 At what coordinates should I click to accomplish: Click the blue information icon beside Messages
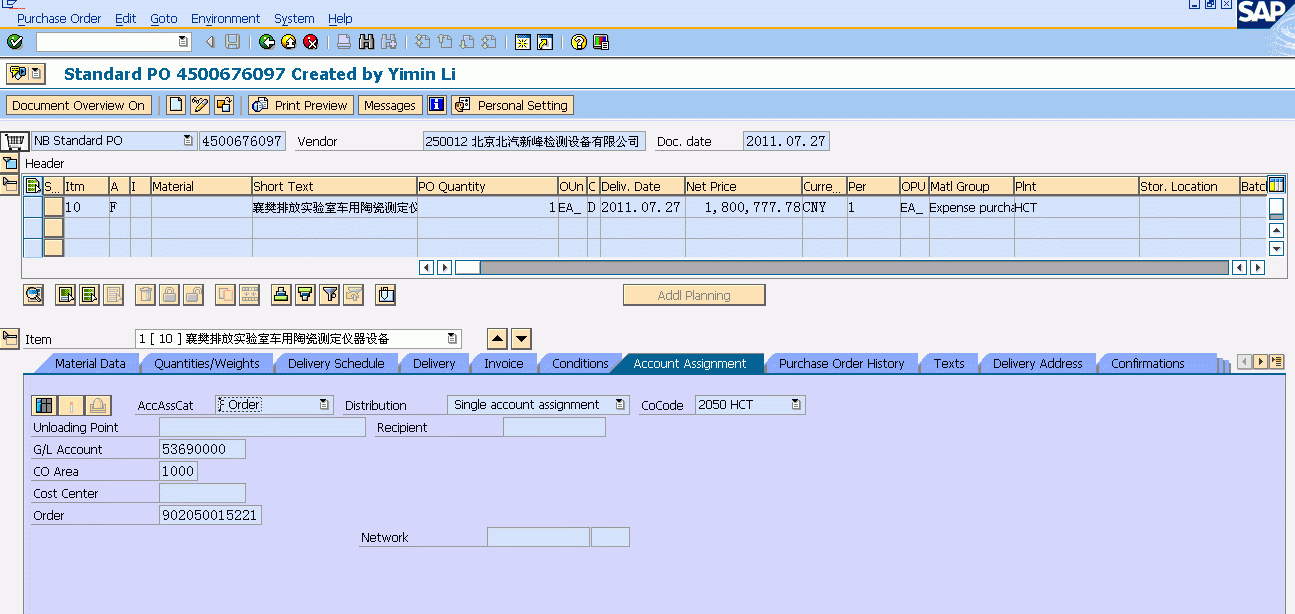point(436,105)
